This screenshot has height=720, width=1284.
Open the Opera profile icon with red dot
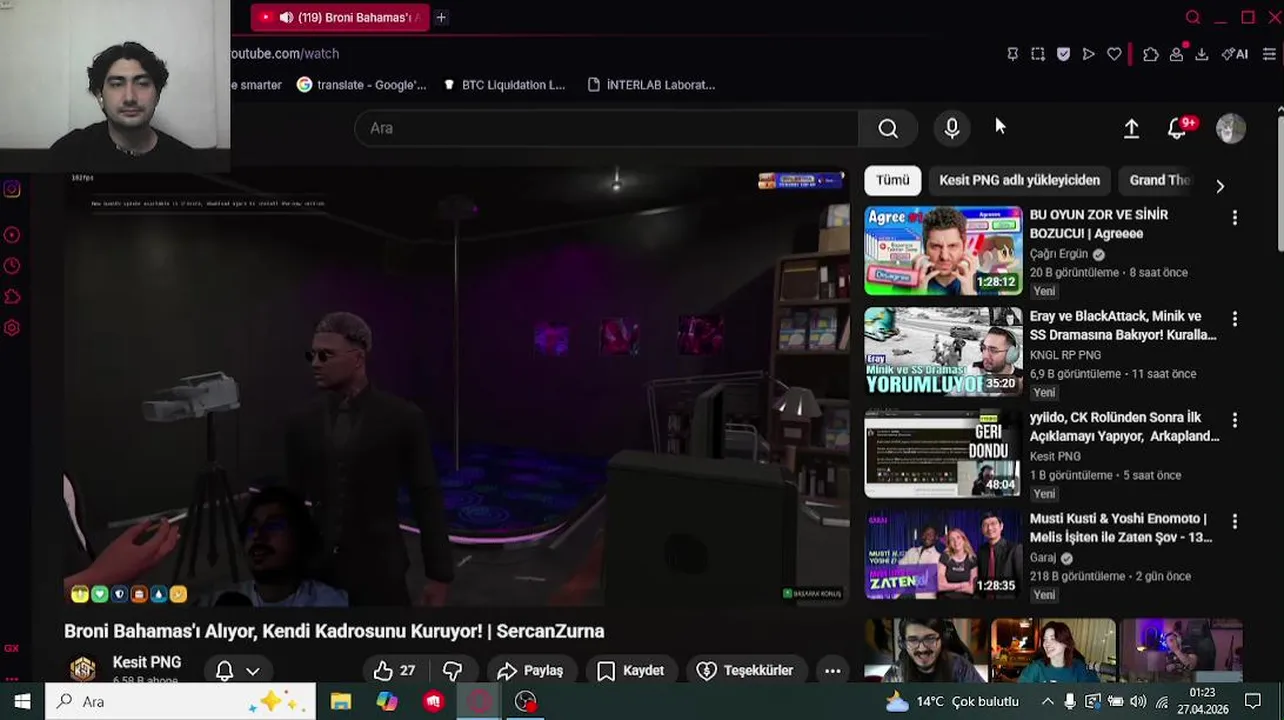tap(1177, 54)
